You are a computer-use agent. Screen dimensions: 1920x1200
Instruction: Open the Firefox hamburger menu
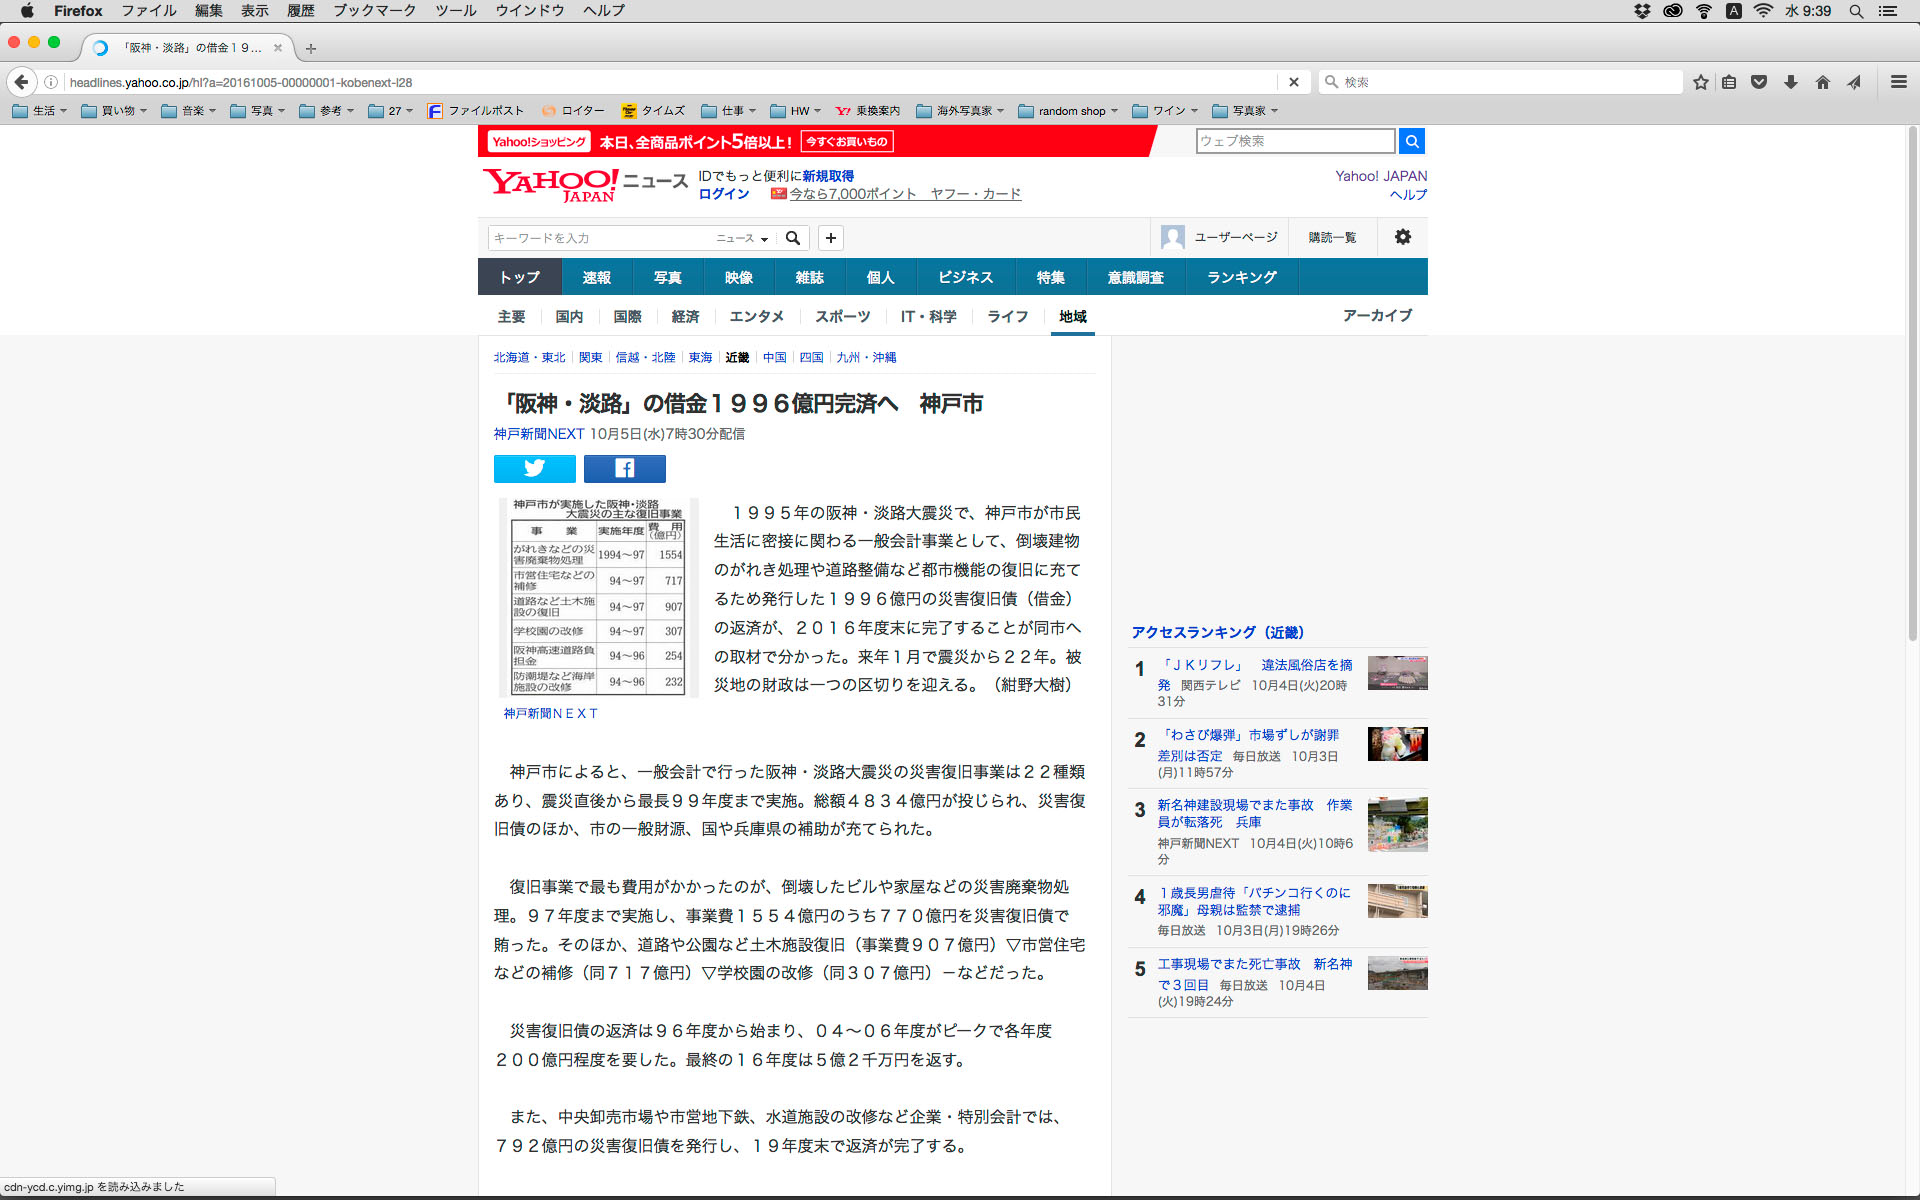tap(1898, 82)
